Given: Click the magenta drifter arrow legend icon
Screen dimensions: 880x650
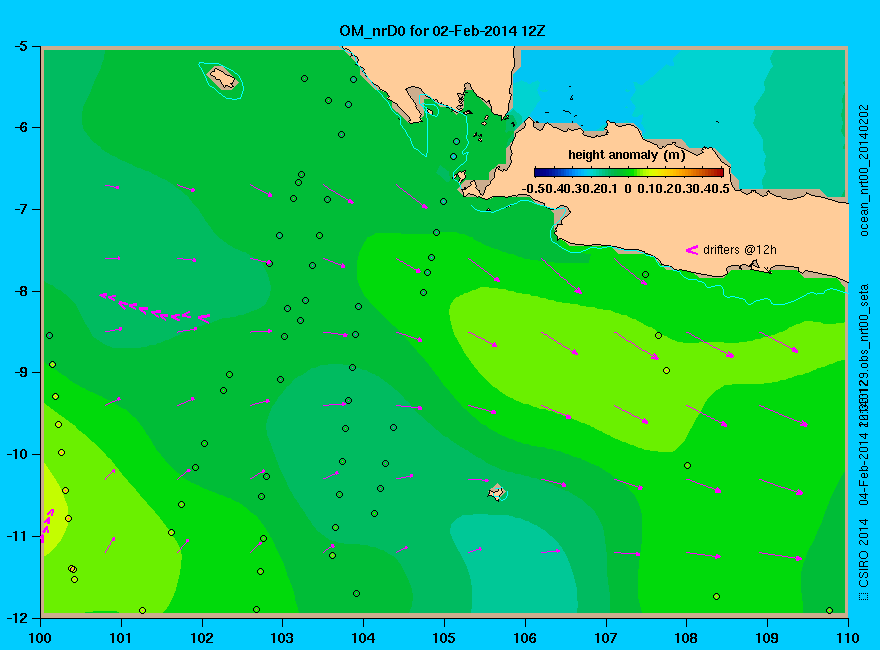Looking at the screenshot, I should pyautogui.click(x=691, y=250).
